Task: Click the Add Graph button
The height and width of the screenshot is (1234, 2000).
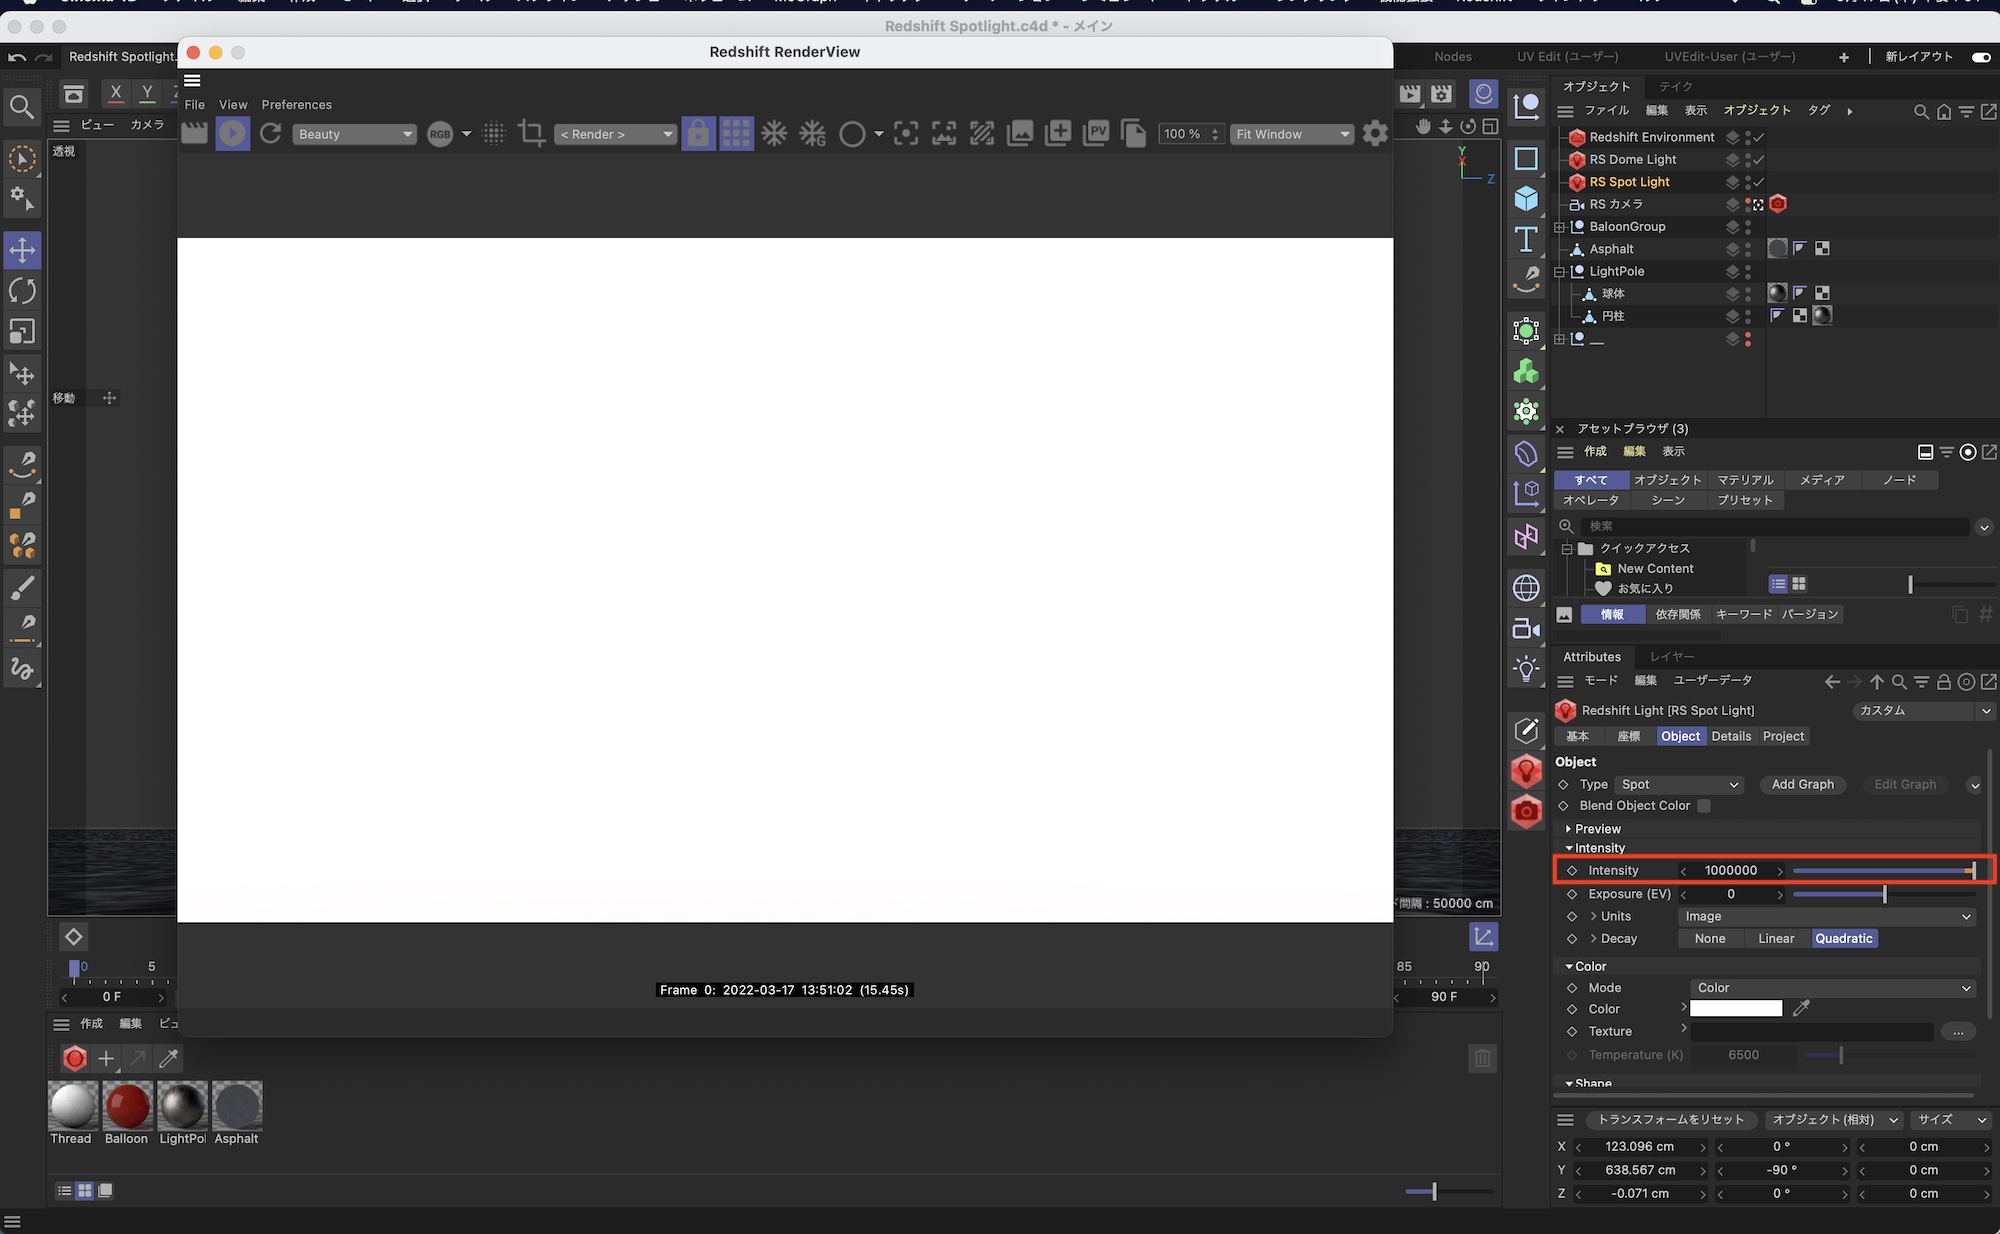Action: coord(1802,785)
